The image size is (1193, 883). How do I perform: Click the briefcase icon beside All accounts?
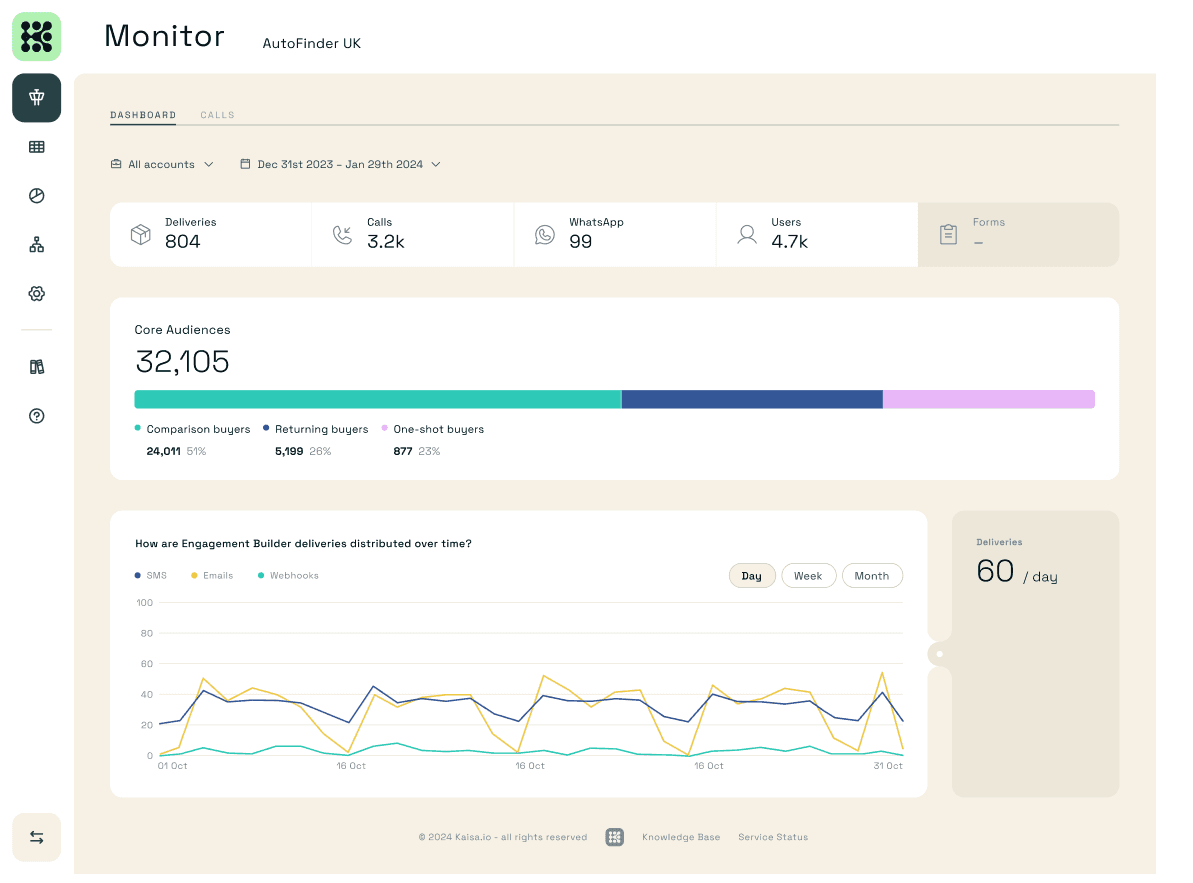click(116, 164)
